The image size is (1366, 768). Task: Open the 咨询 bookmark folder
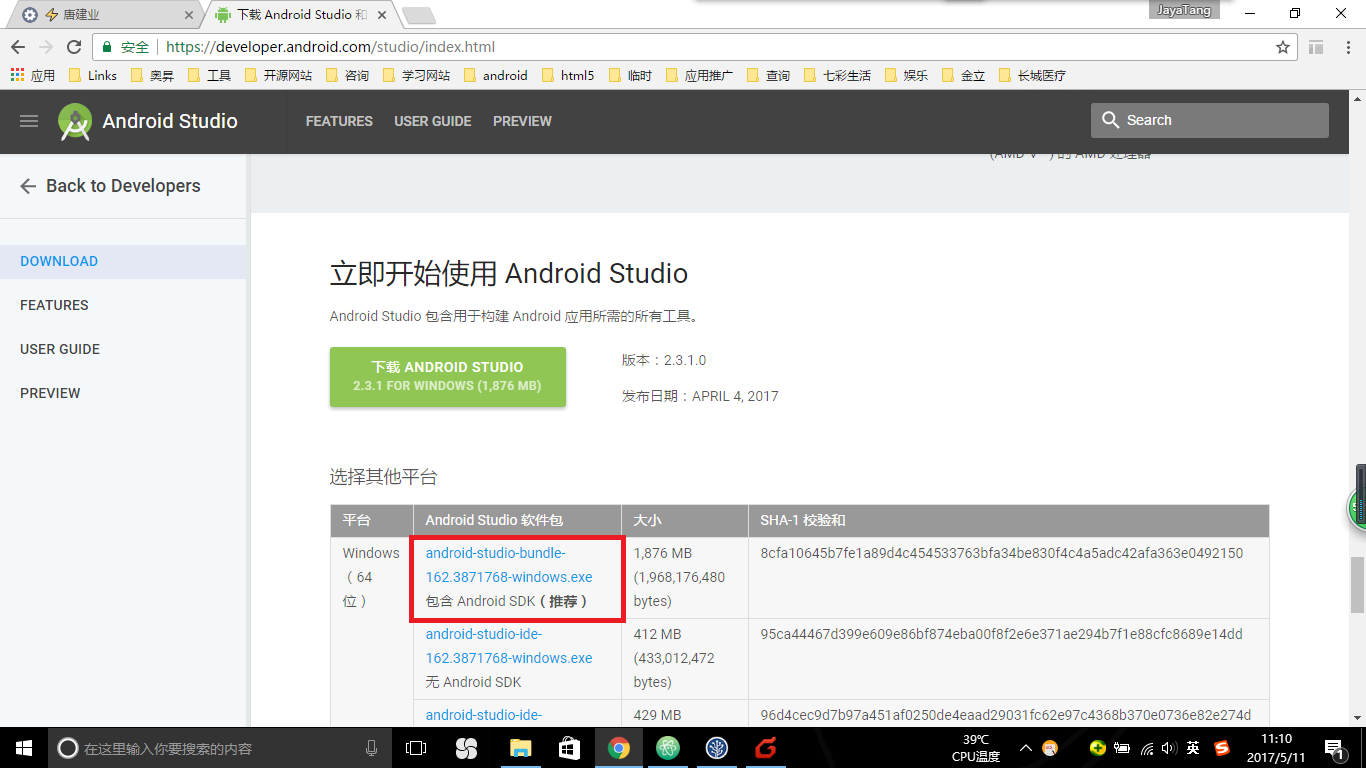[347, 75]
